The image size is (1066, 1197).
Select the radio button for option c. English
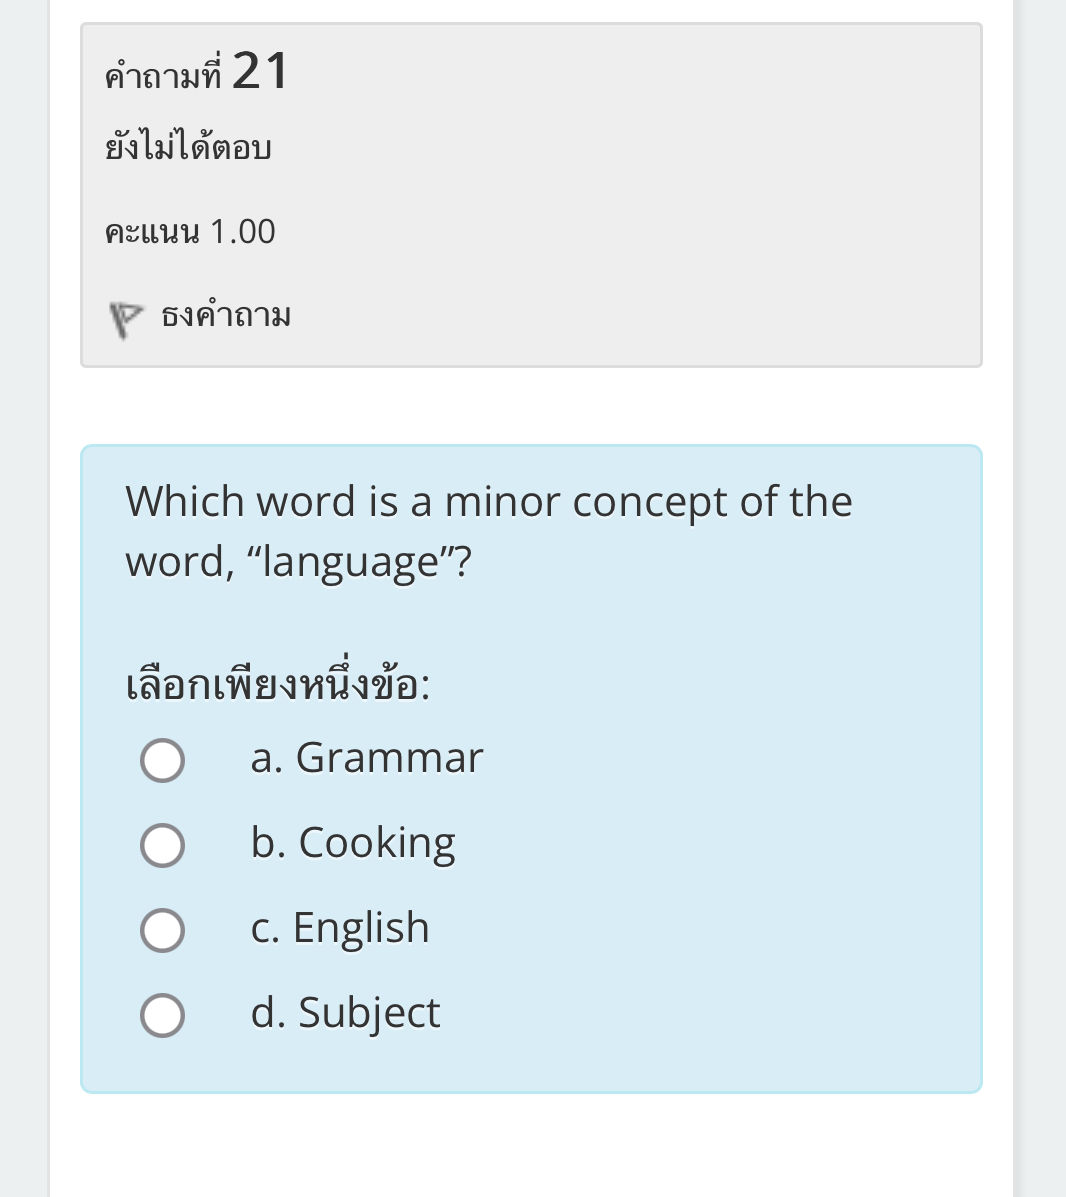tap(162, 930)
